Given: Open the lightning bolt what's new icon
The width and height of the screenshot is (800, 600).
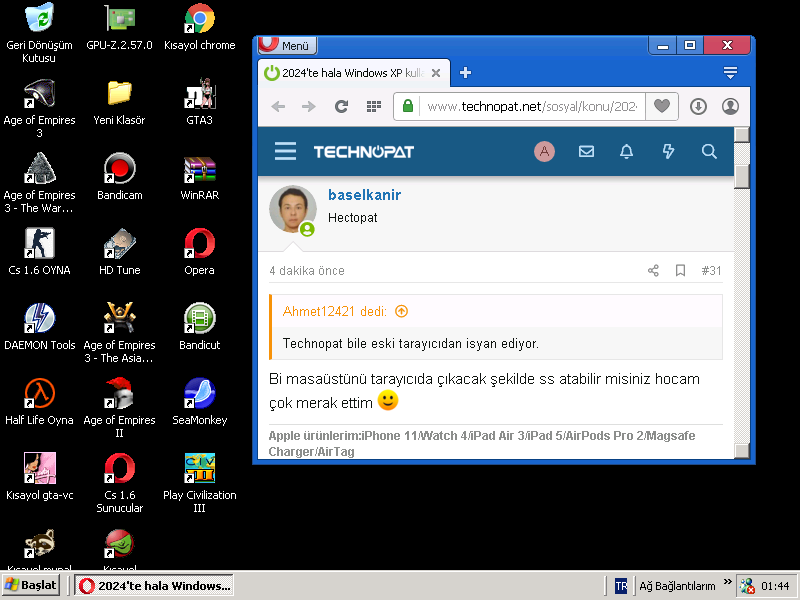Looking at the screenshot, I should (x=668, y=152).
